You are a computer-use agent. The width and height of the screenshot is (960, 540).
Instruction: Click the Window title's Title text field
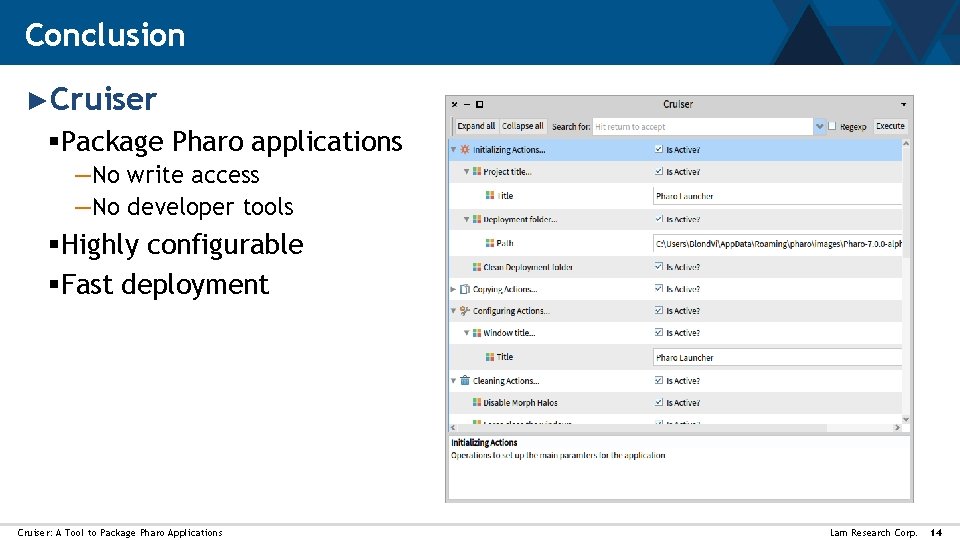coord(778,358)
